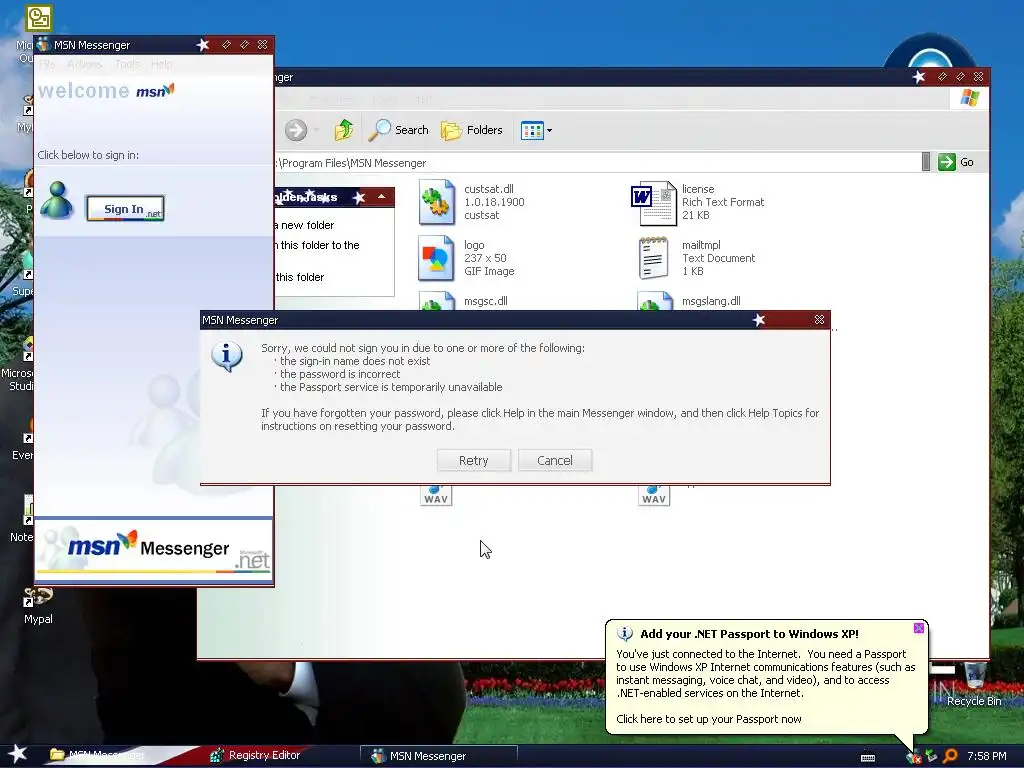Click the green buddy icon beside Sign In

point(56,200)
